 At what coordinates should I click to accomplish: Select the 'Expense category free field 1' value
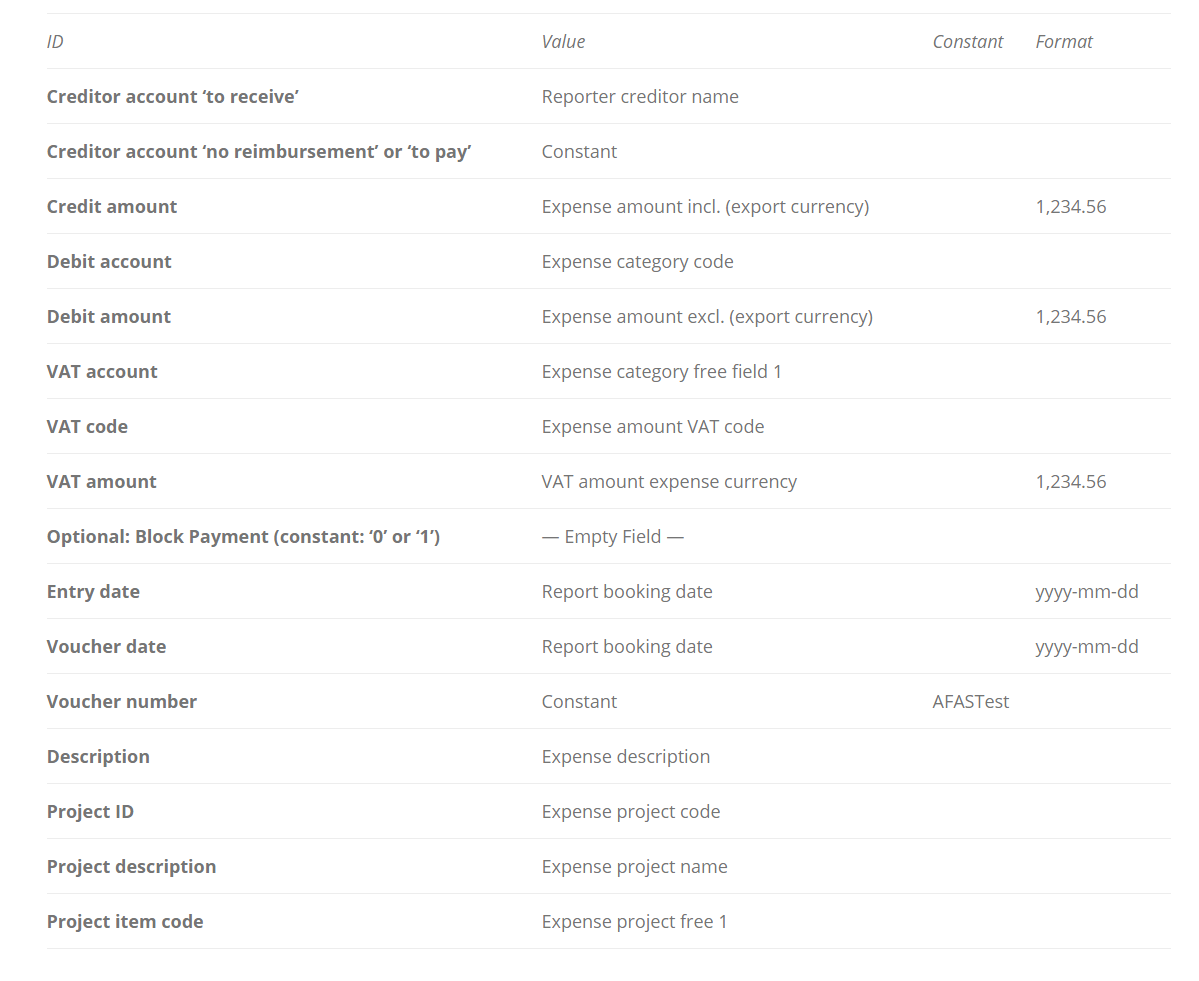coord(661,372)
